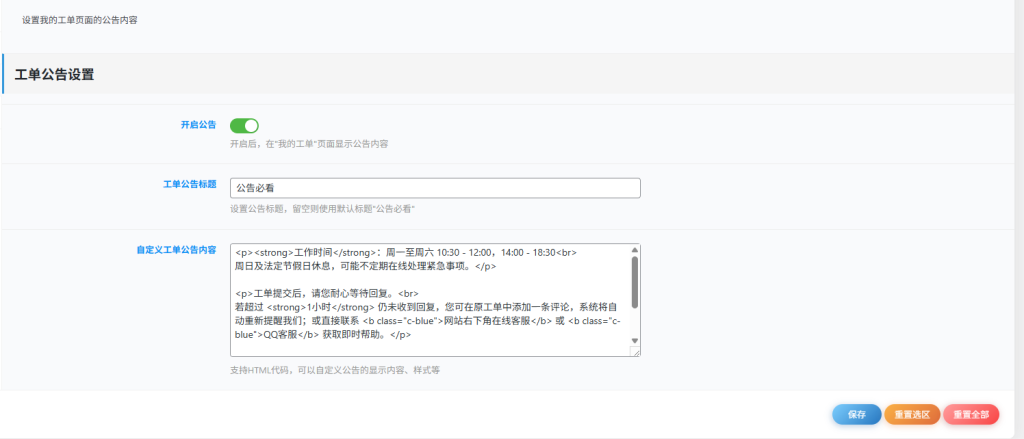Click the hint text below the 开启公告 switch
Viewport: 1024px width, 439px height.
pyautogui.click(x=309, y=144)
